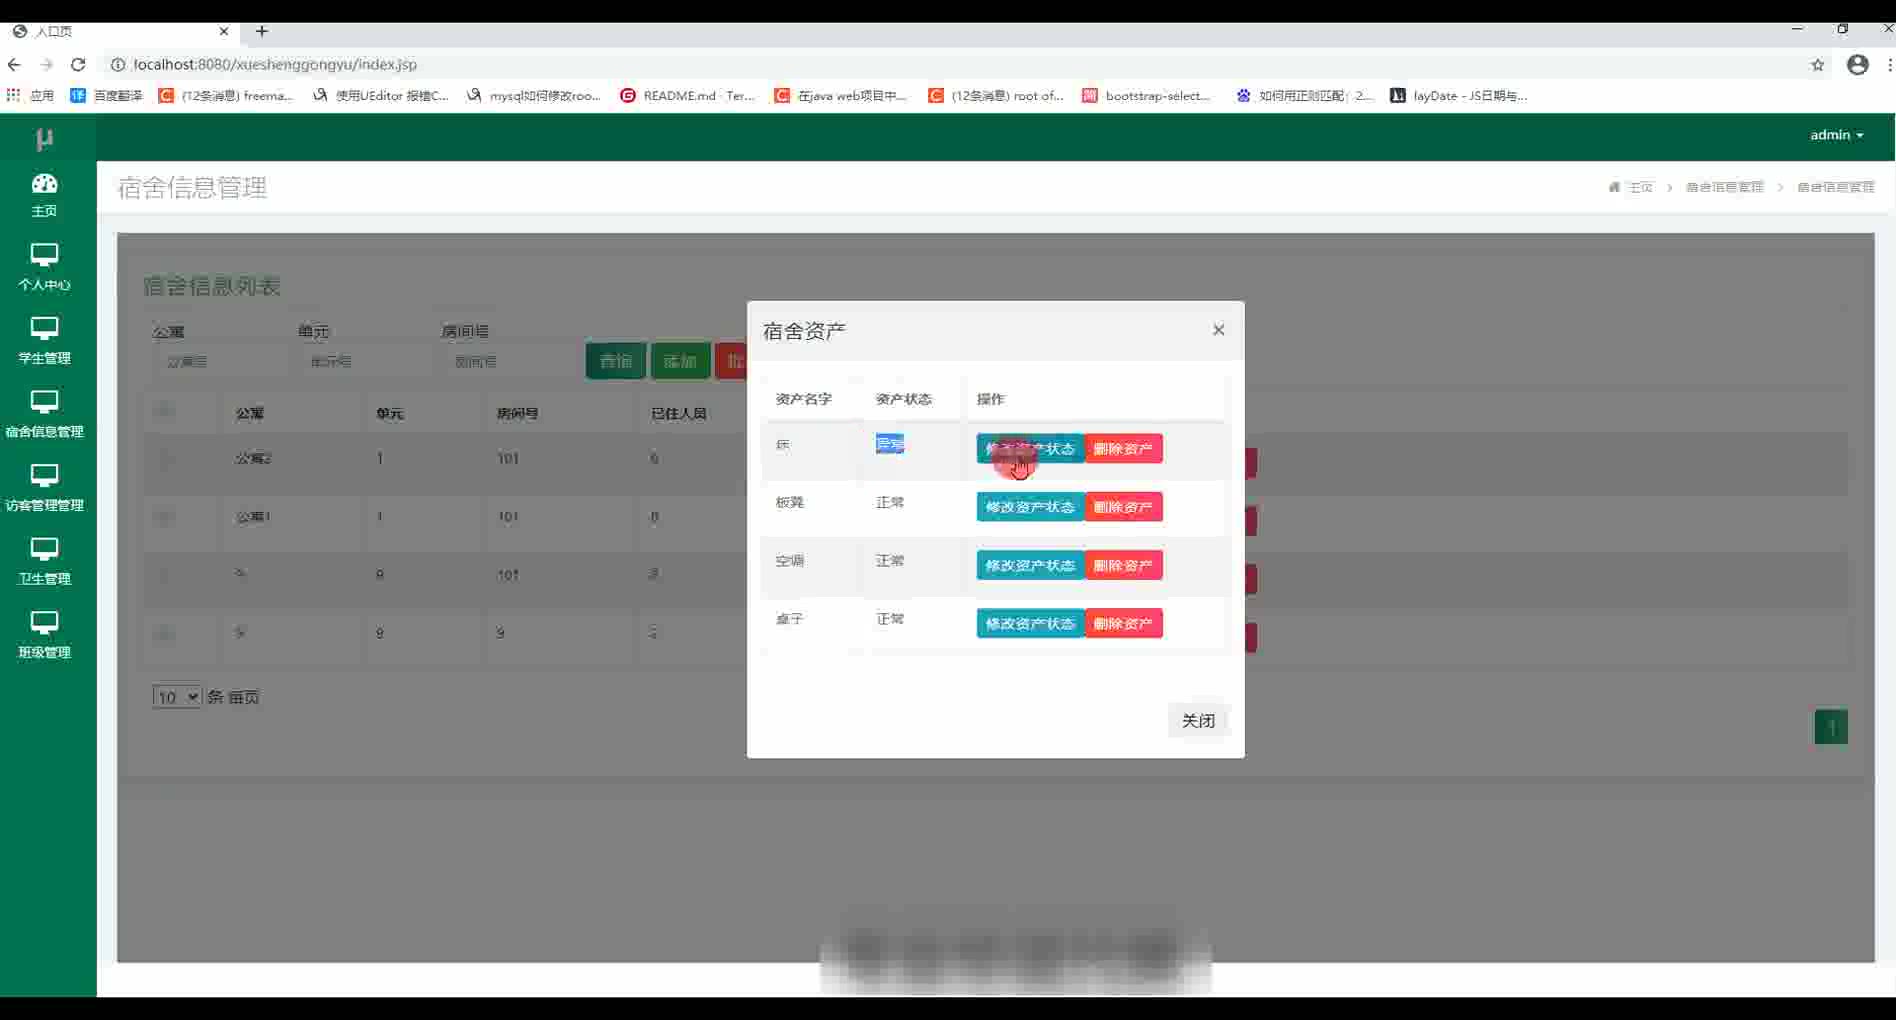
Task: Reload the current browser page
Action: click(78, 64)
